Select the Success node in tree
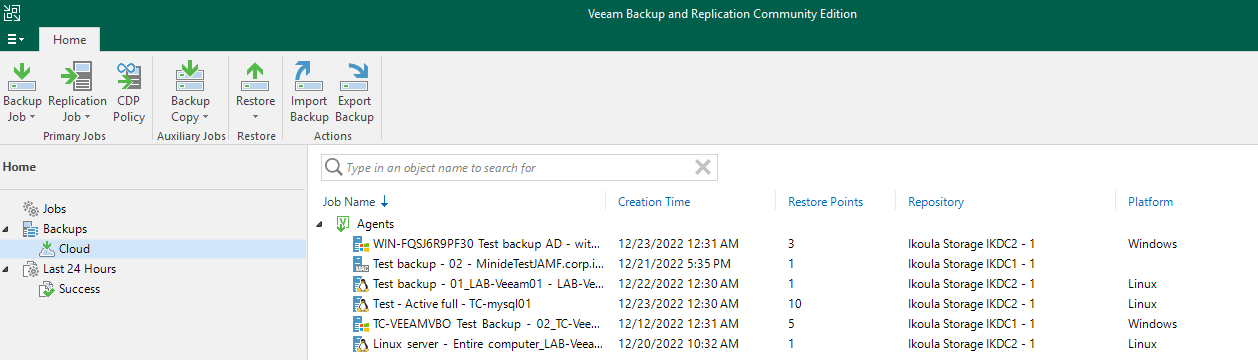This screenshot has height=360, width=1258. (x=79, y=289)
